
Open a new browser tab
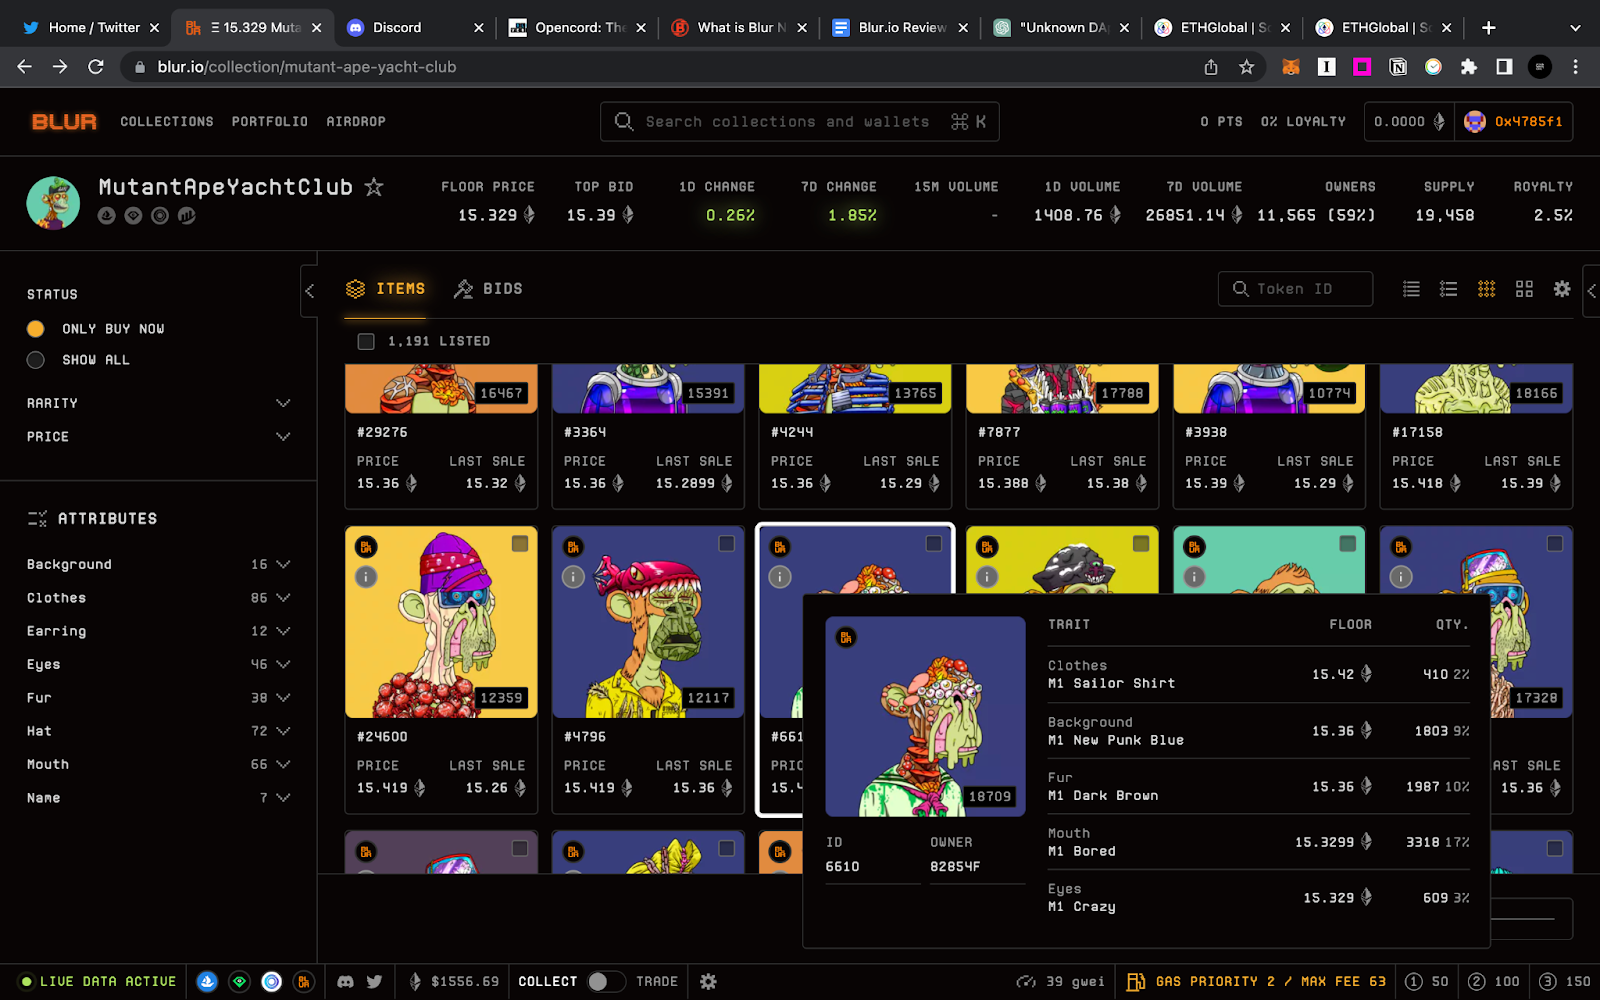pos(1489,28)
